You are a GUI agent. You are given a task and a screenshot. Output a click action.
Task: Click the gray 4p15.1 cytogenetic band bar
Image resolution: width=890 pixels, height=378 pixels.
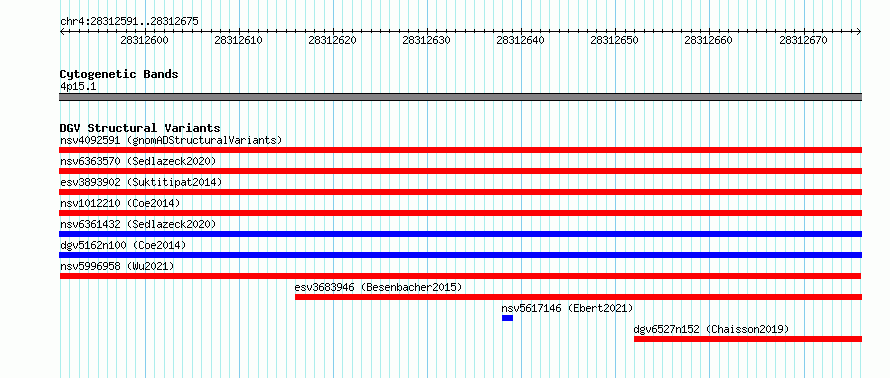(460, 97)
